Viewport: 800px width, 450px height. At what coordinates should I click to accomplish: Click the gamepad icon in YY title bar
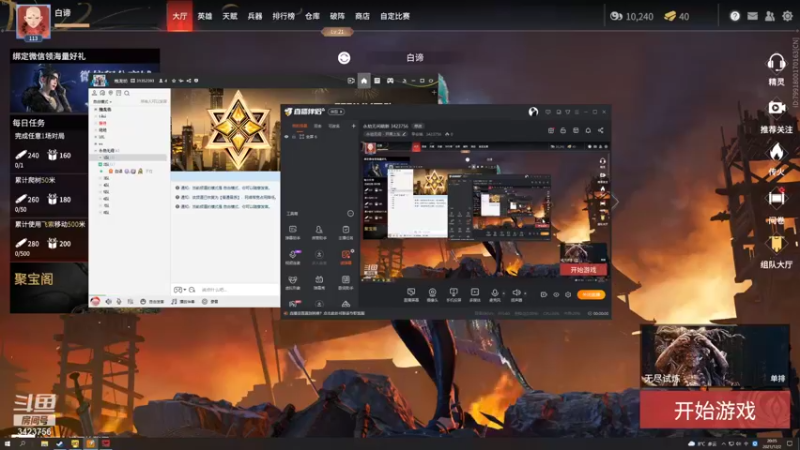(390, 81)
